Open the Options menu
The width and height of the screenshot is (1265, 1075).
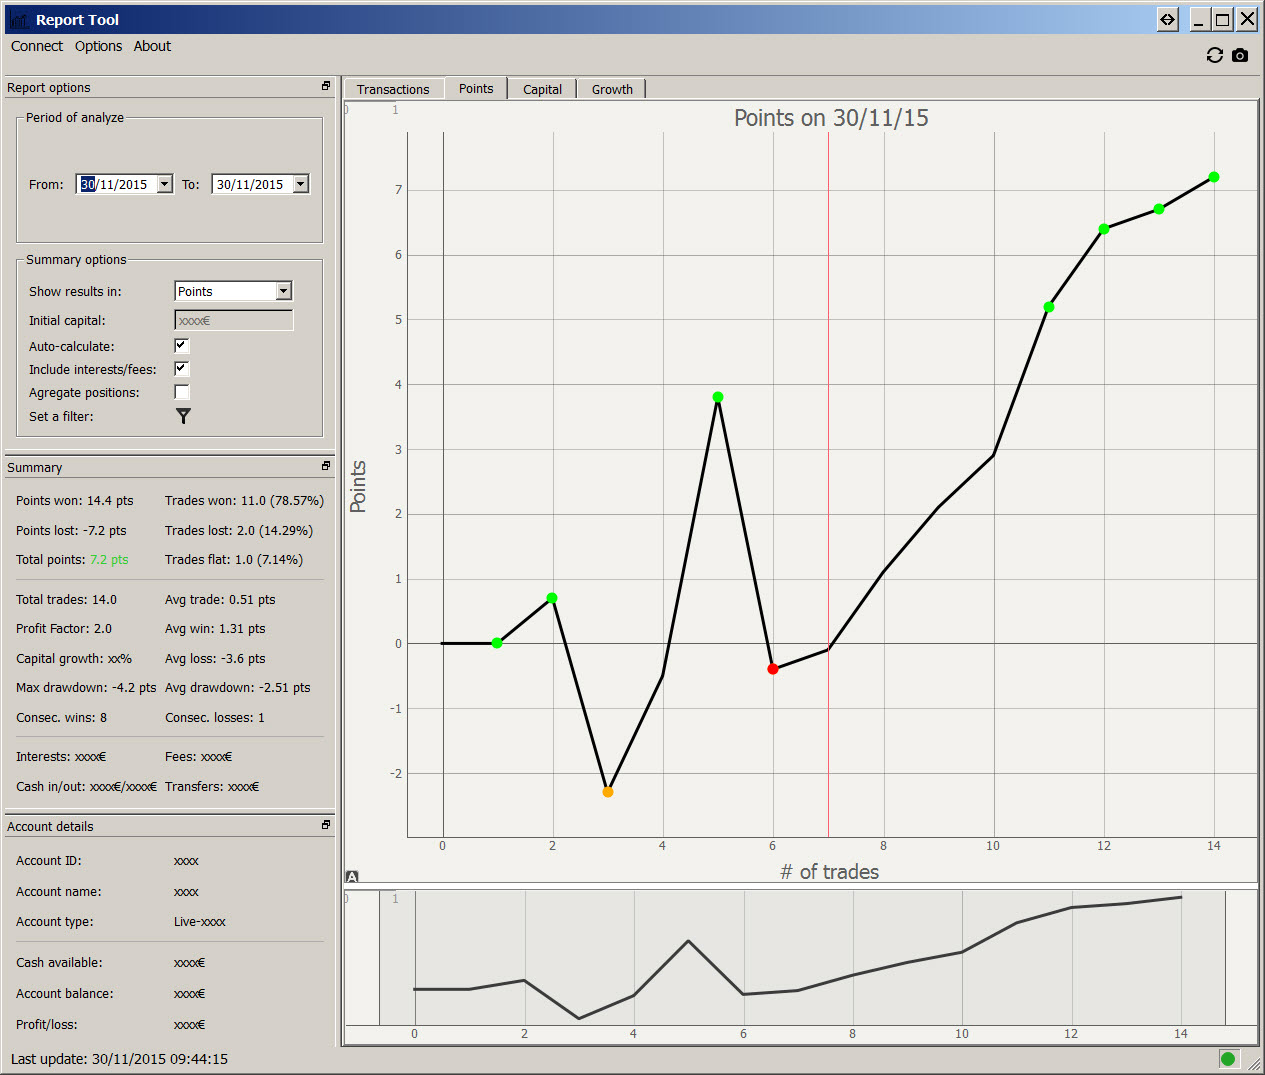click(x=98, y=46)
